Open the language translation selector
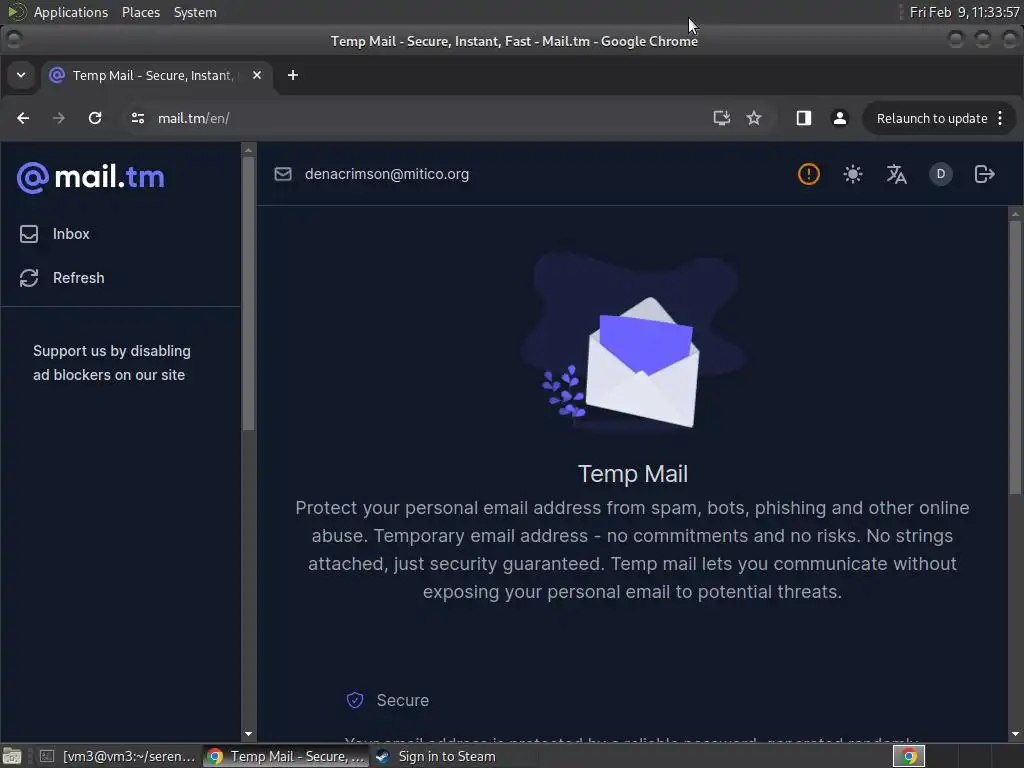Screen dimensions: 1024x768 (896, 174)
